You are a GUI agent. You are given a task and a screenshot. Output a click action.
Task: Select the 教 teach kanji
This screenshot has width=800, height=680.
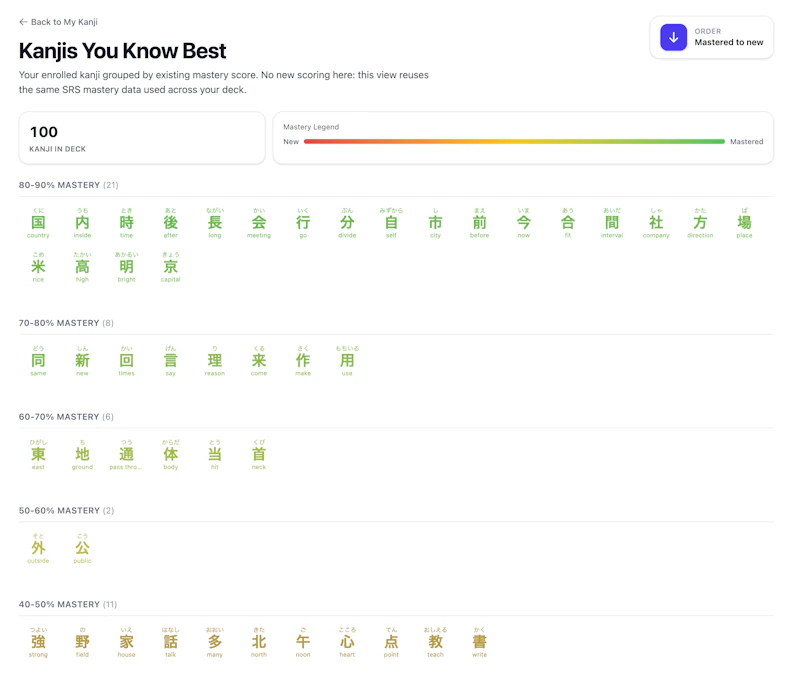click(435, 642)
